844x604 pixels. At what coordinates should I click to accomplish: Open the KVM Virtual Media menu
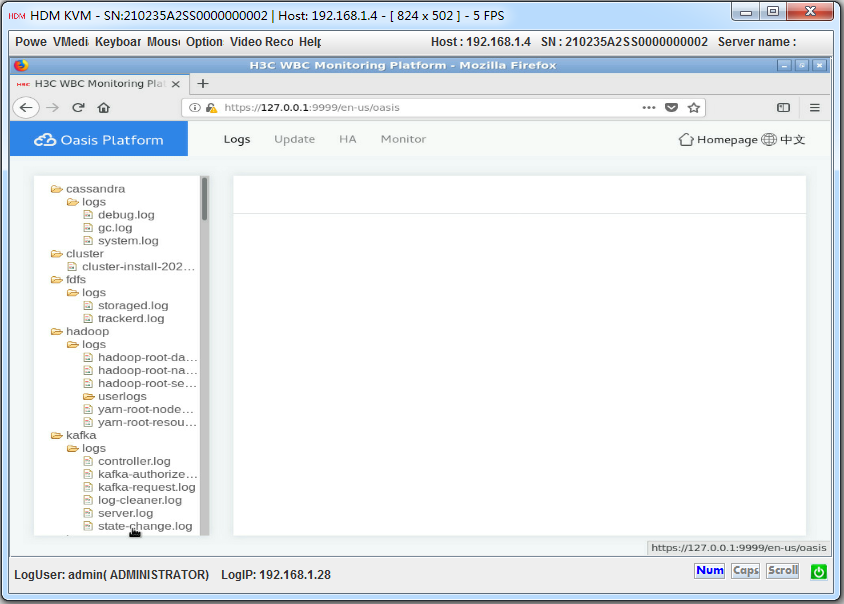[x=71, y=42]
